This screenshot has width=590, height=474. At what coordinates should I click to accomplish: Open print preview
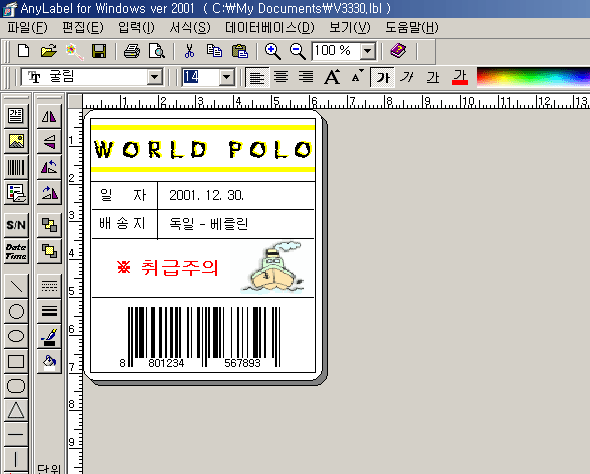[x=157, y=51]
